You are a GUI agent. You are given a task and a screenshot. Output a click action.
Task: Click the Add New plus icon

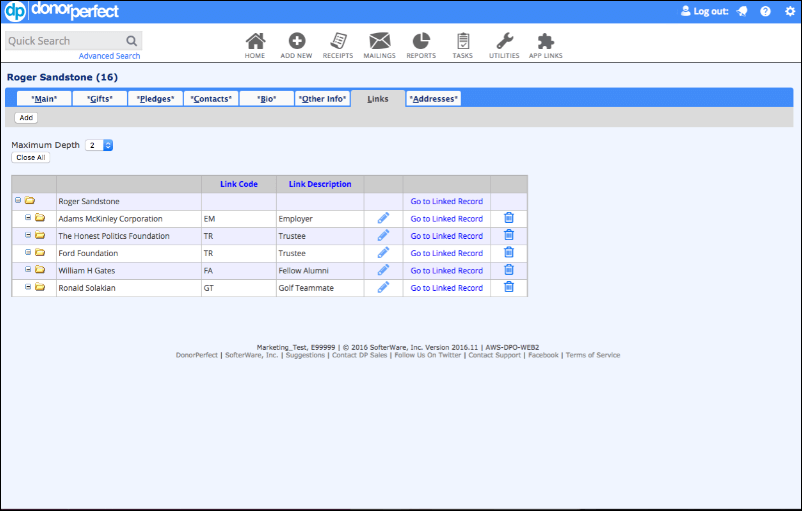[x=297, y=40]
